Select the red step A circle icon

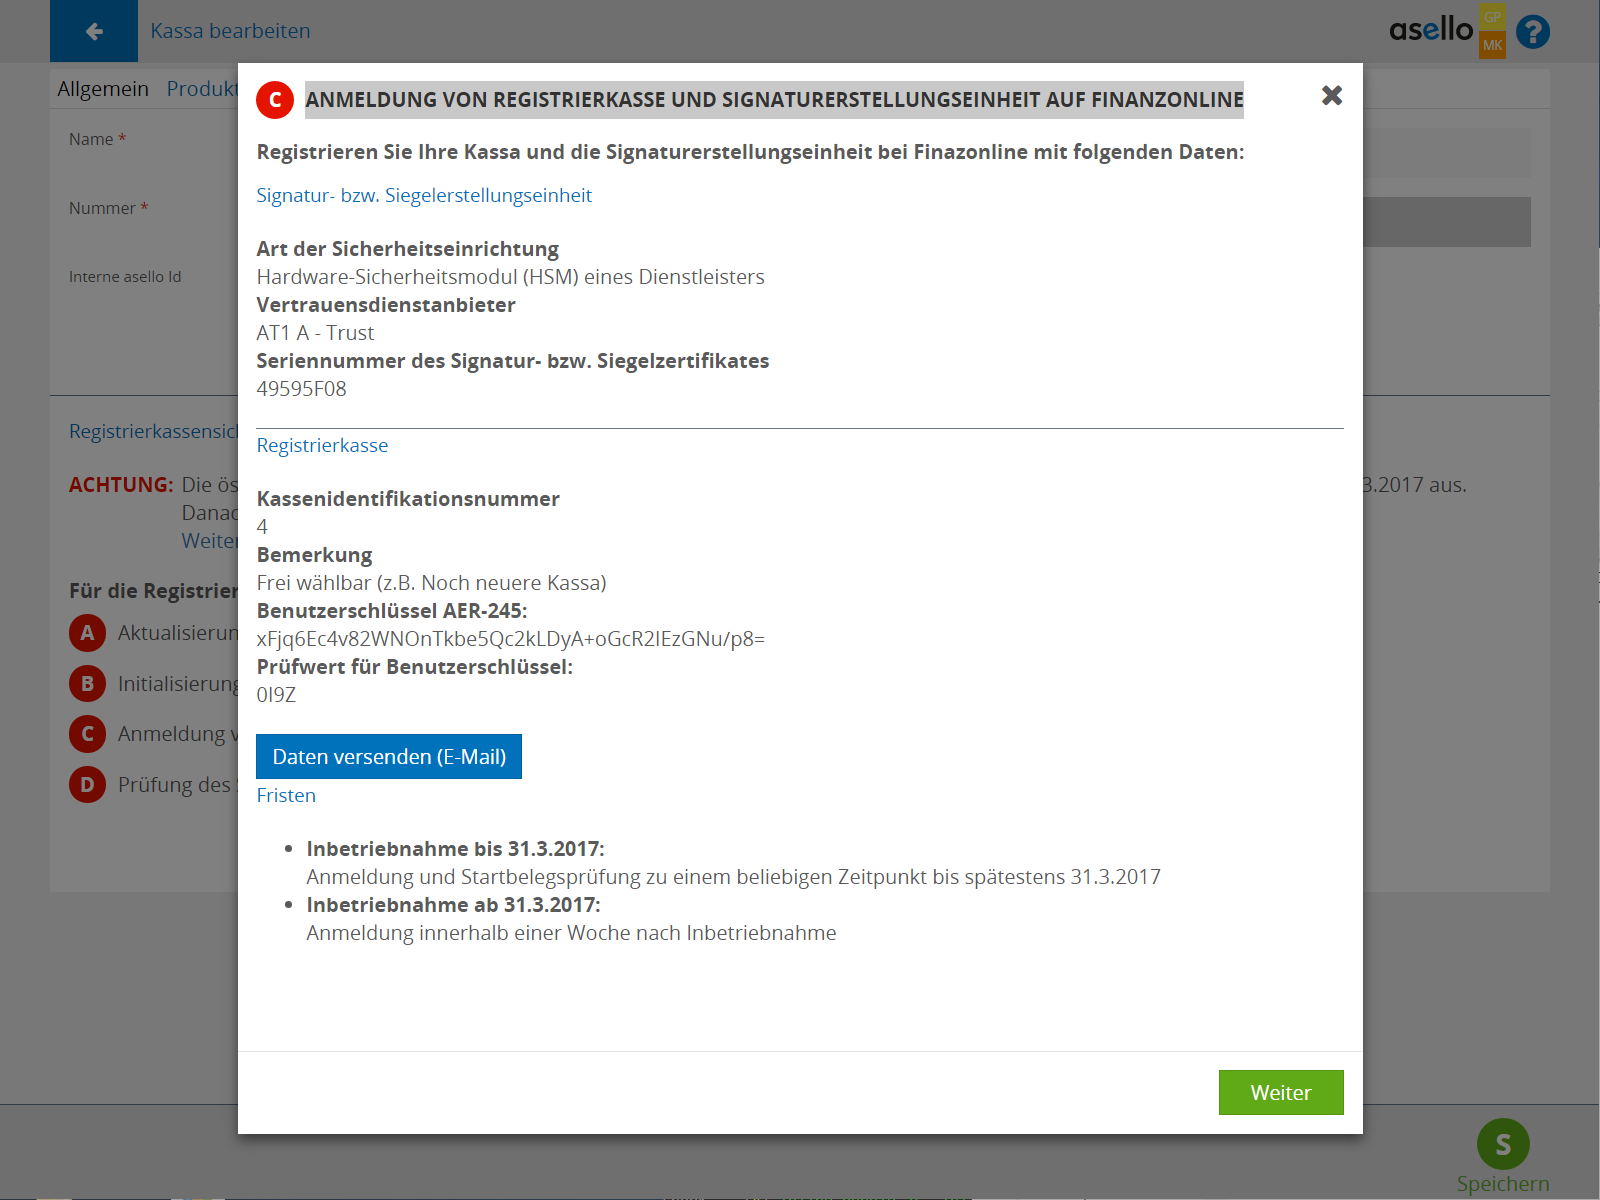tap(87, 633)
